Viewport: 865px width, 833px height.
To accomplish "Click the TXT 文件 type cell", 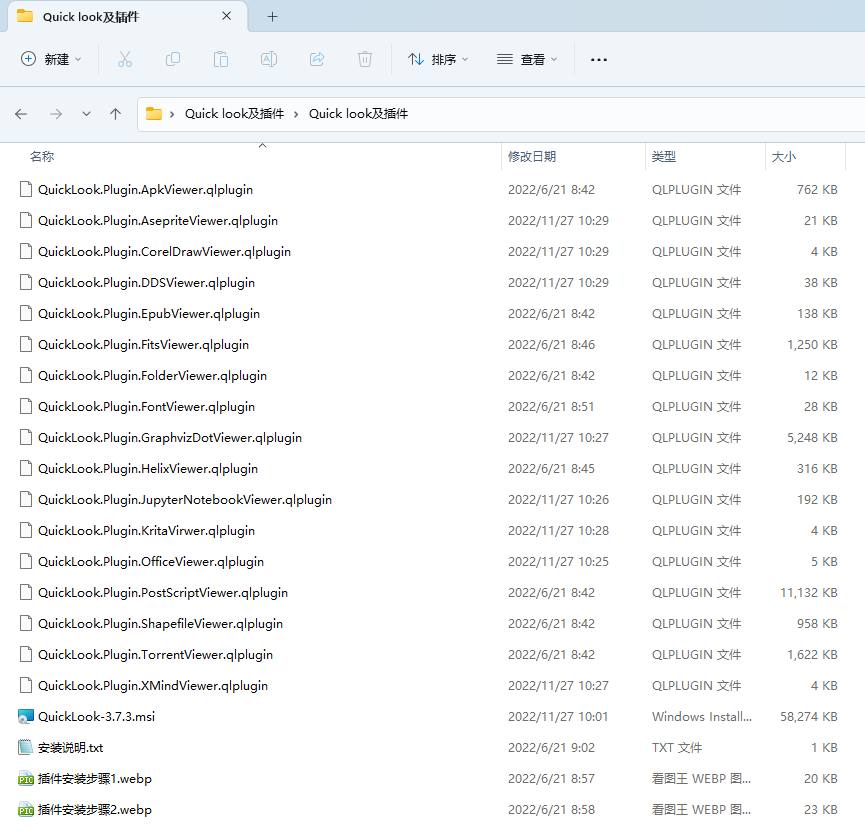I will click(677, 747).
